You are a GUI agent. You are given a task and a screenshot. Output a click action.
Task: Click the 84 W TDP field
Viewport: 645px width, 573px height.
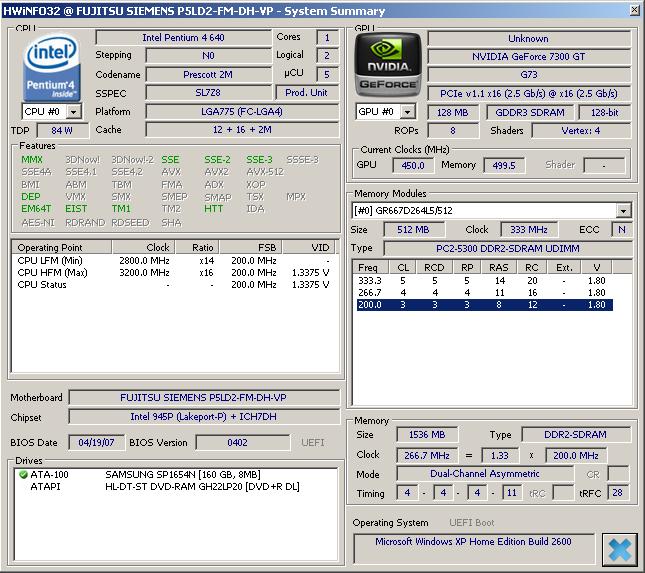(x=62, y=130)
